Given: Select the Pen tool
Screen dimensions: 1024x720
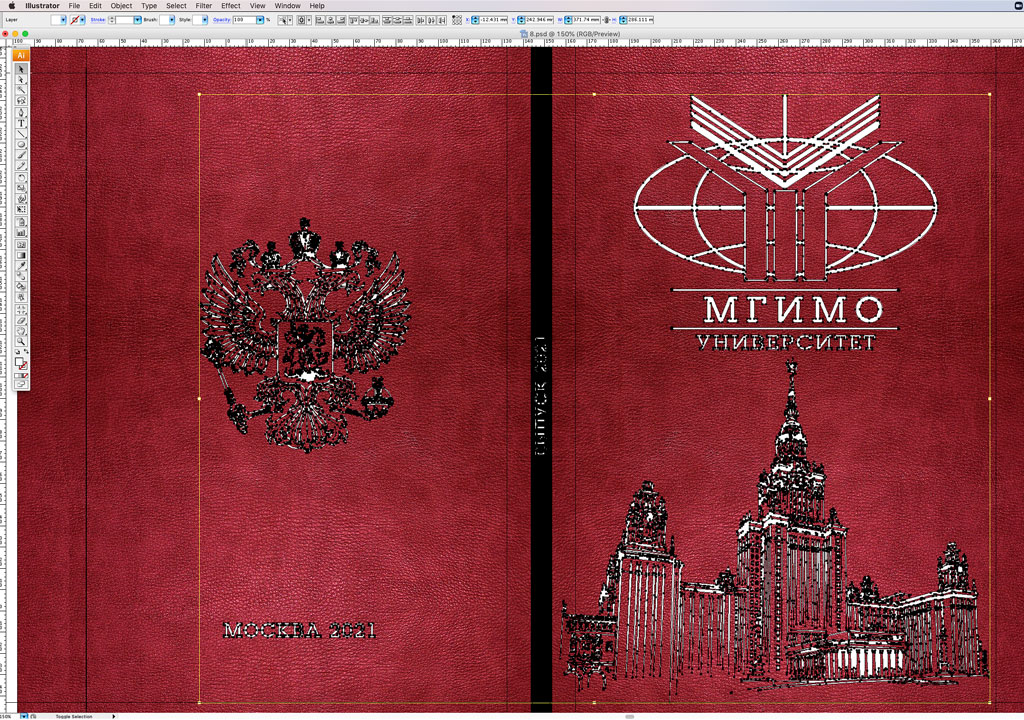Looking at the screenshot, I should point(21,113).
